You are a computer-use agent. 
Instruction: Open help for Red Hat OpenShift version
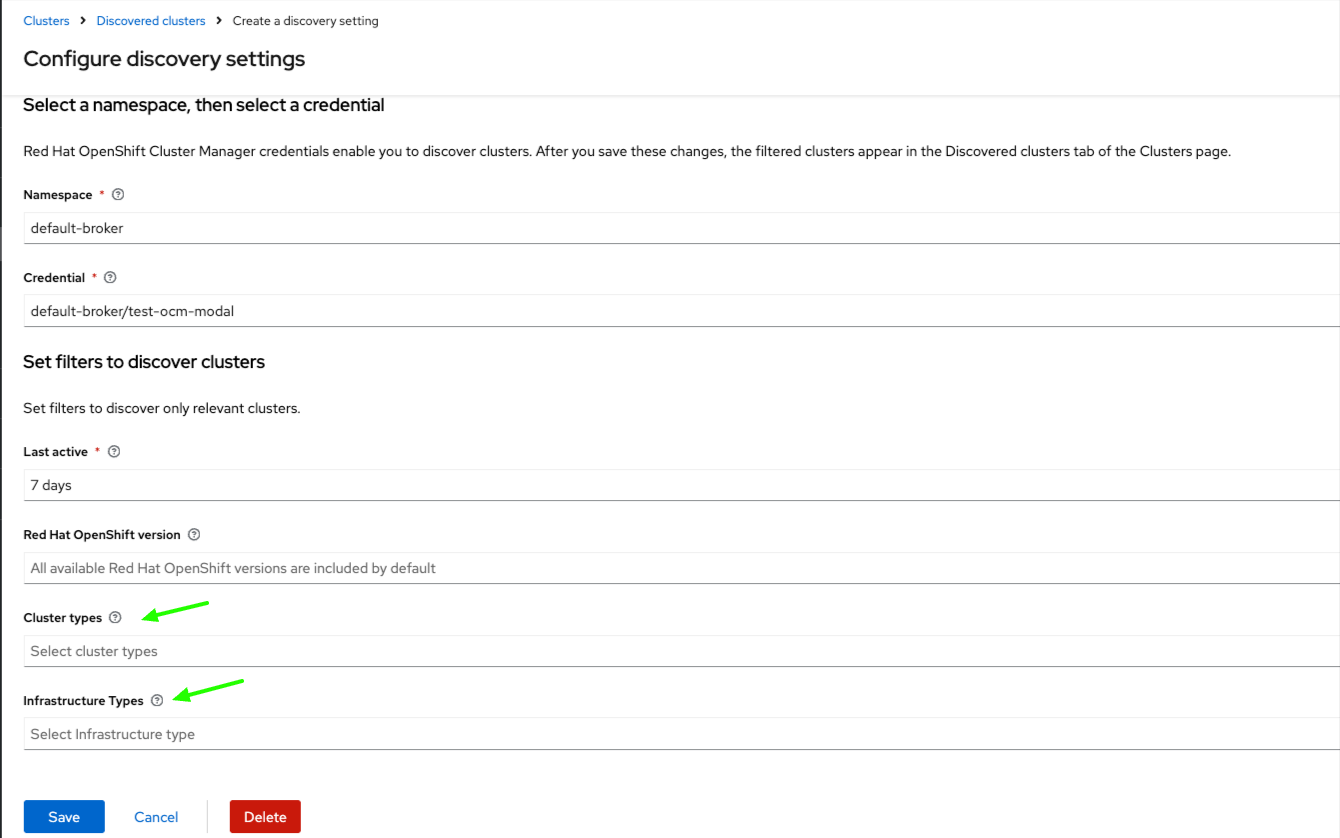click(x=194, y=535)
